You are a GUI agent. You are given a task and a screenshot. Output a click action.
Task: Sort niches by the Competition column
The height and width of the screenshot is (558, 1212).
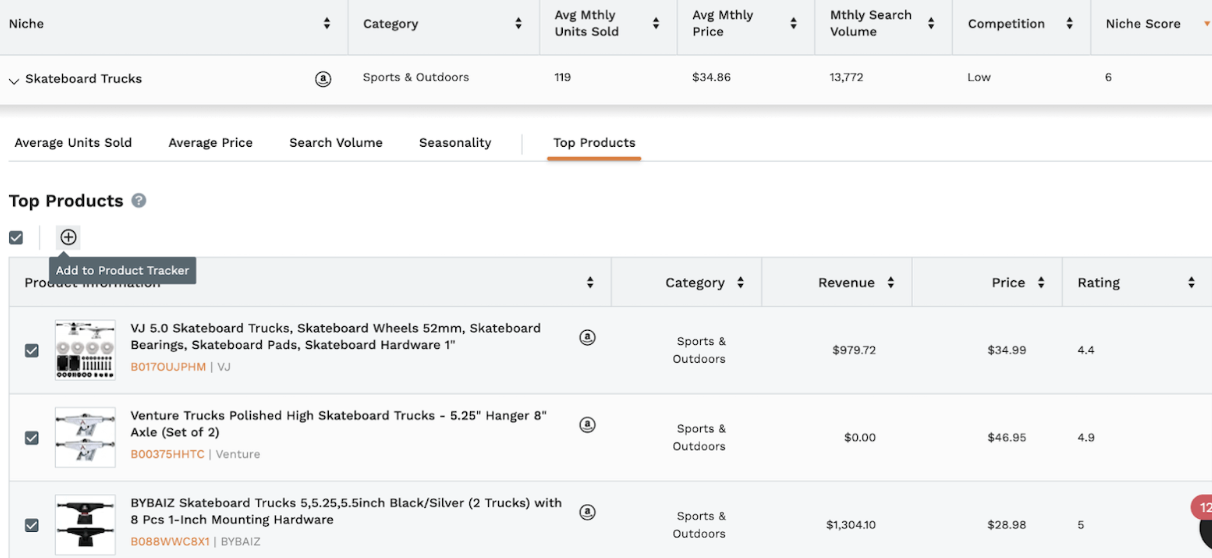click(x=1069, y=24)
